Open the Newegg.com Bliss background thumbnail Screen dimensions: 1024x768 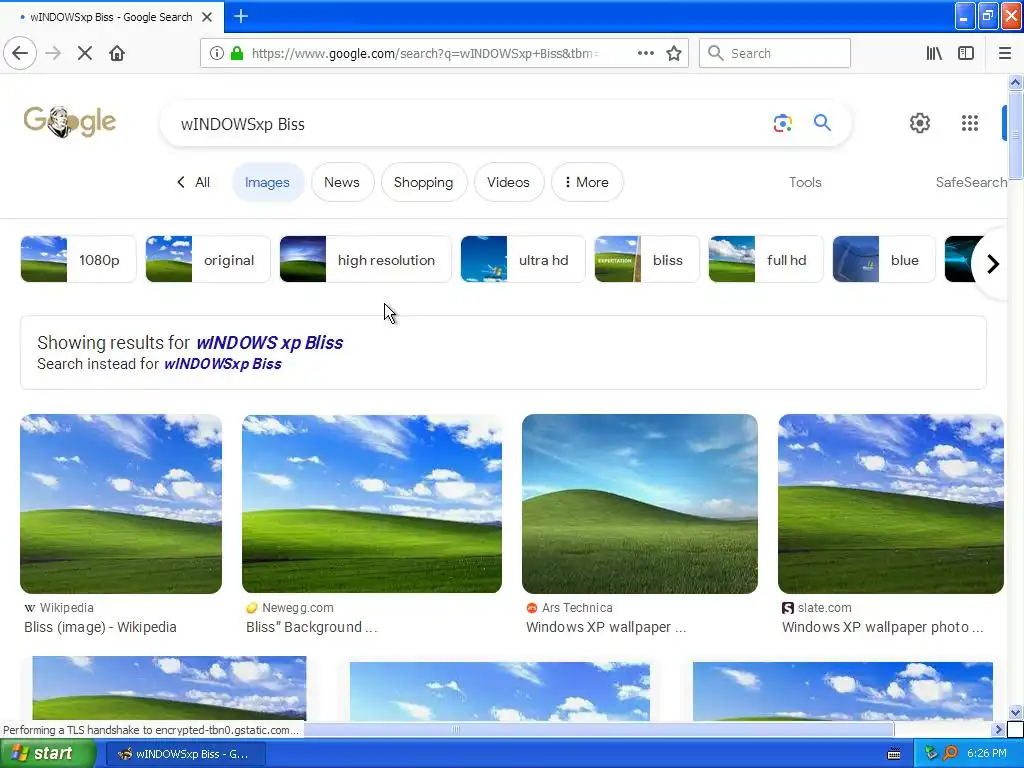(372, 504)
